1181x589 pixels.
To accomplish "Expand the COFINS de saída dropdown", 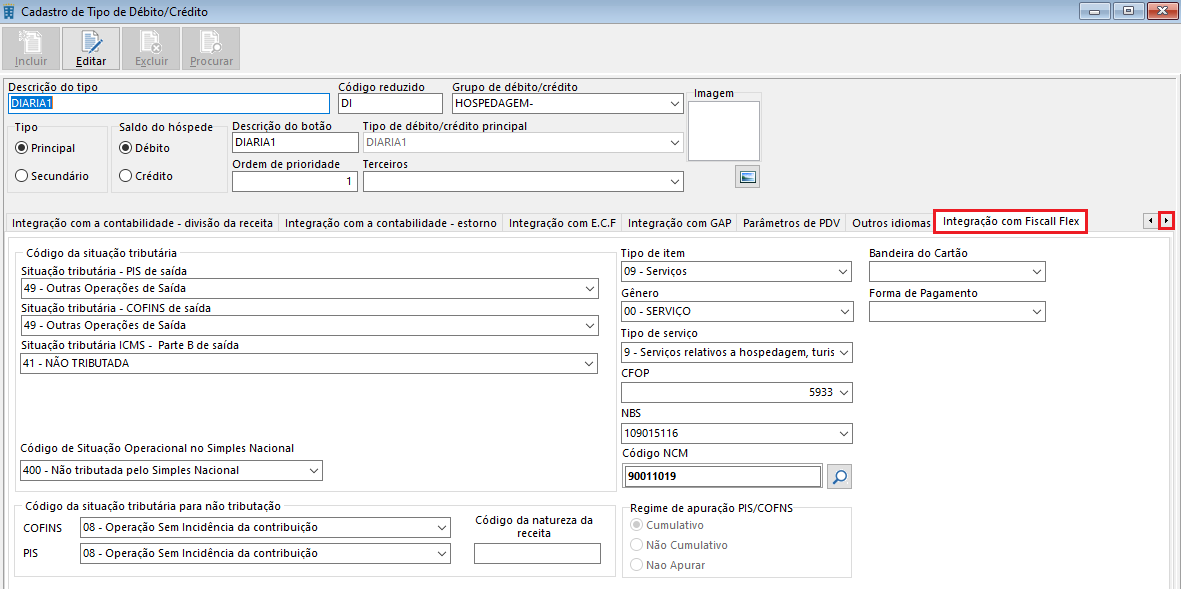I will 589,325.
